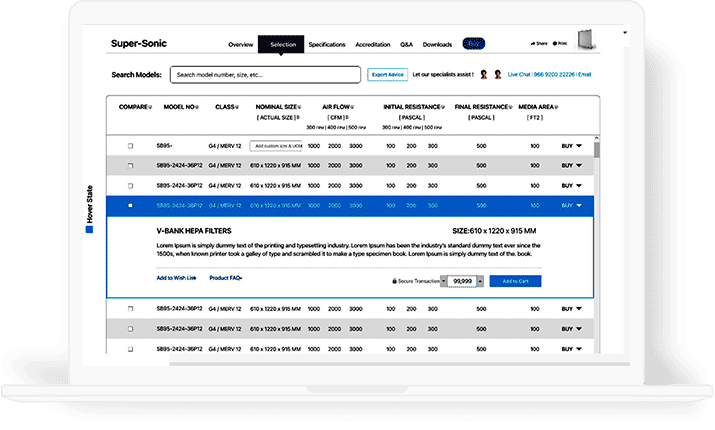Decrease quantity with the down stepper arrow
Image resolution: width=715 pixels, height=430 pixels.
click(443, 281)
